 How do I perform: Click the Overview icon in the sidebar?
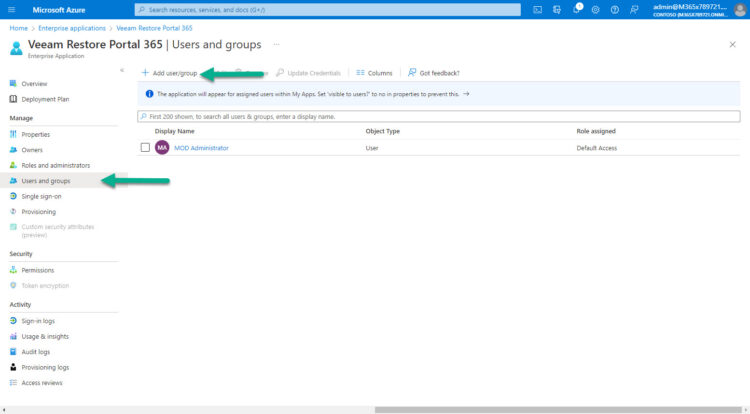click(13, 84)
